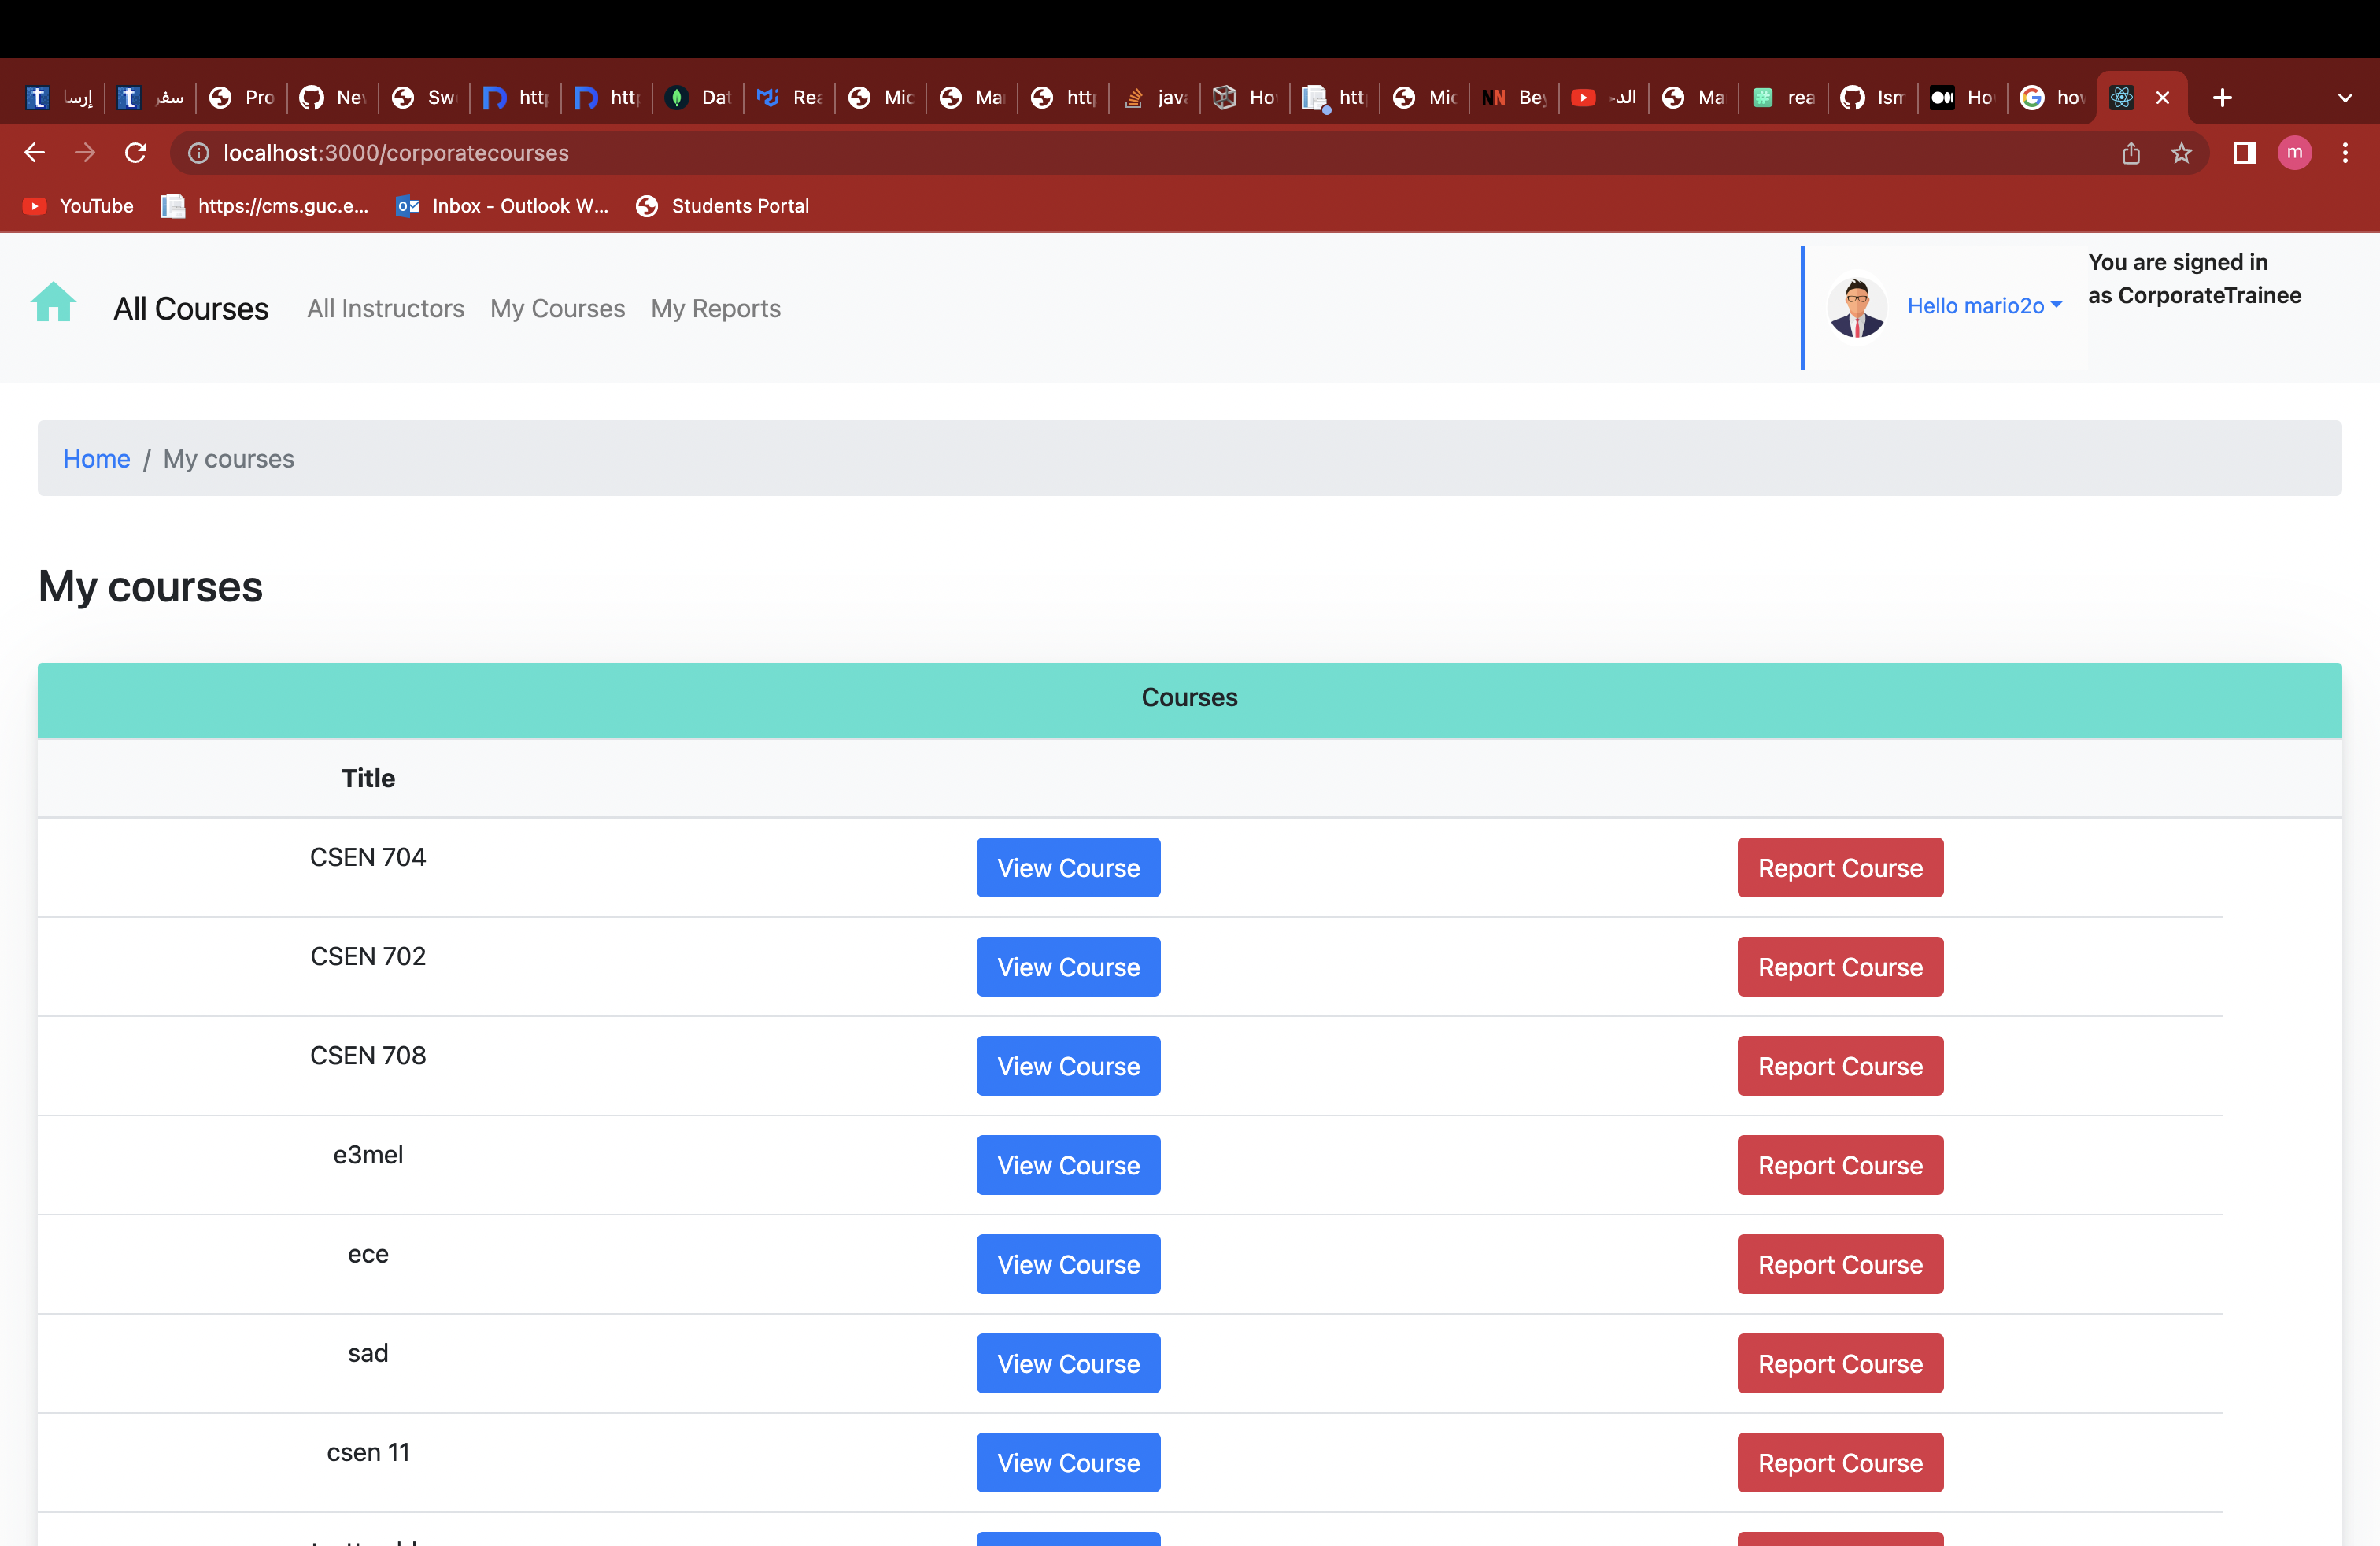Open All Courses in navbar
This screenshot has height=1546, width=2380.
click(x=191, y=308)
